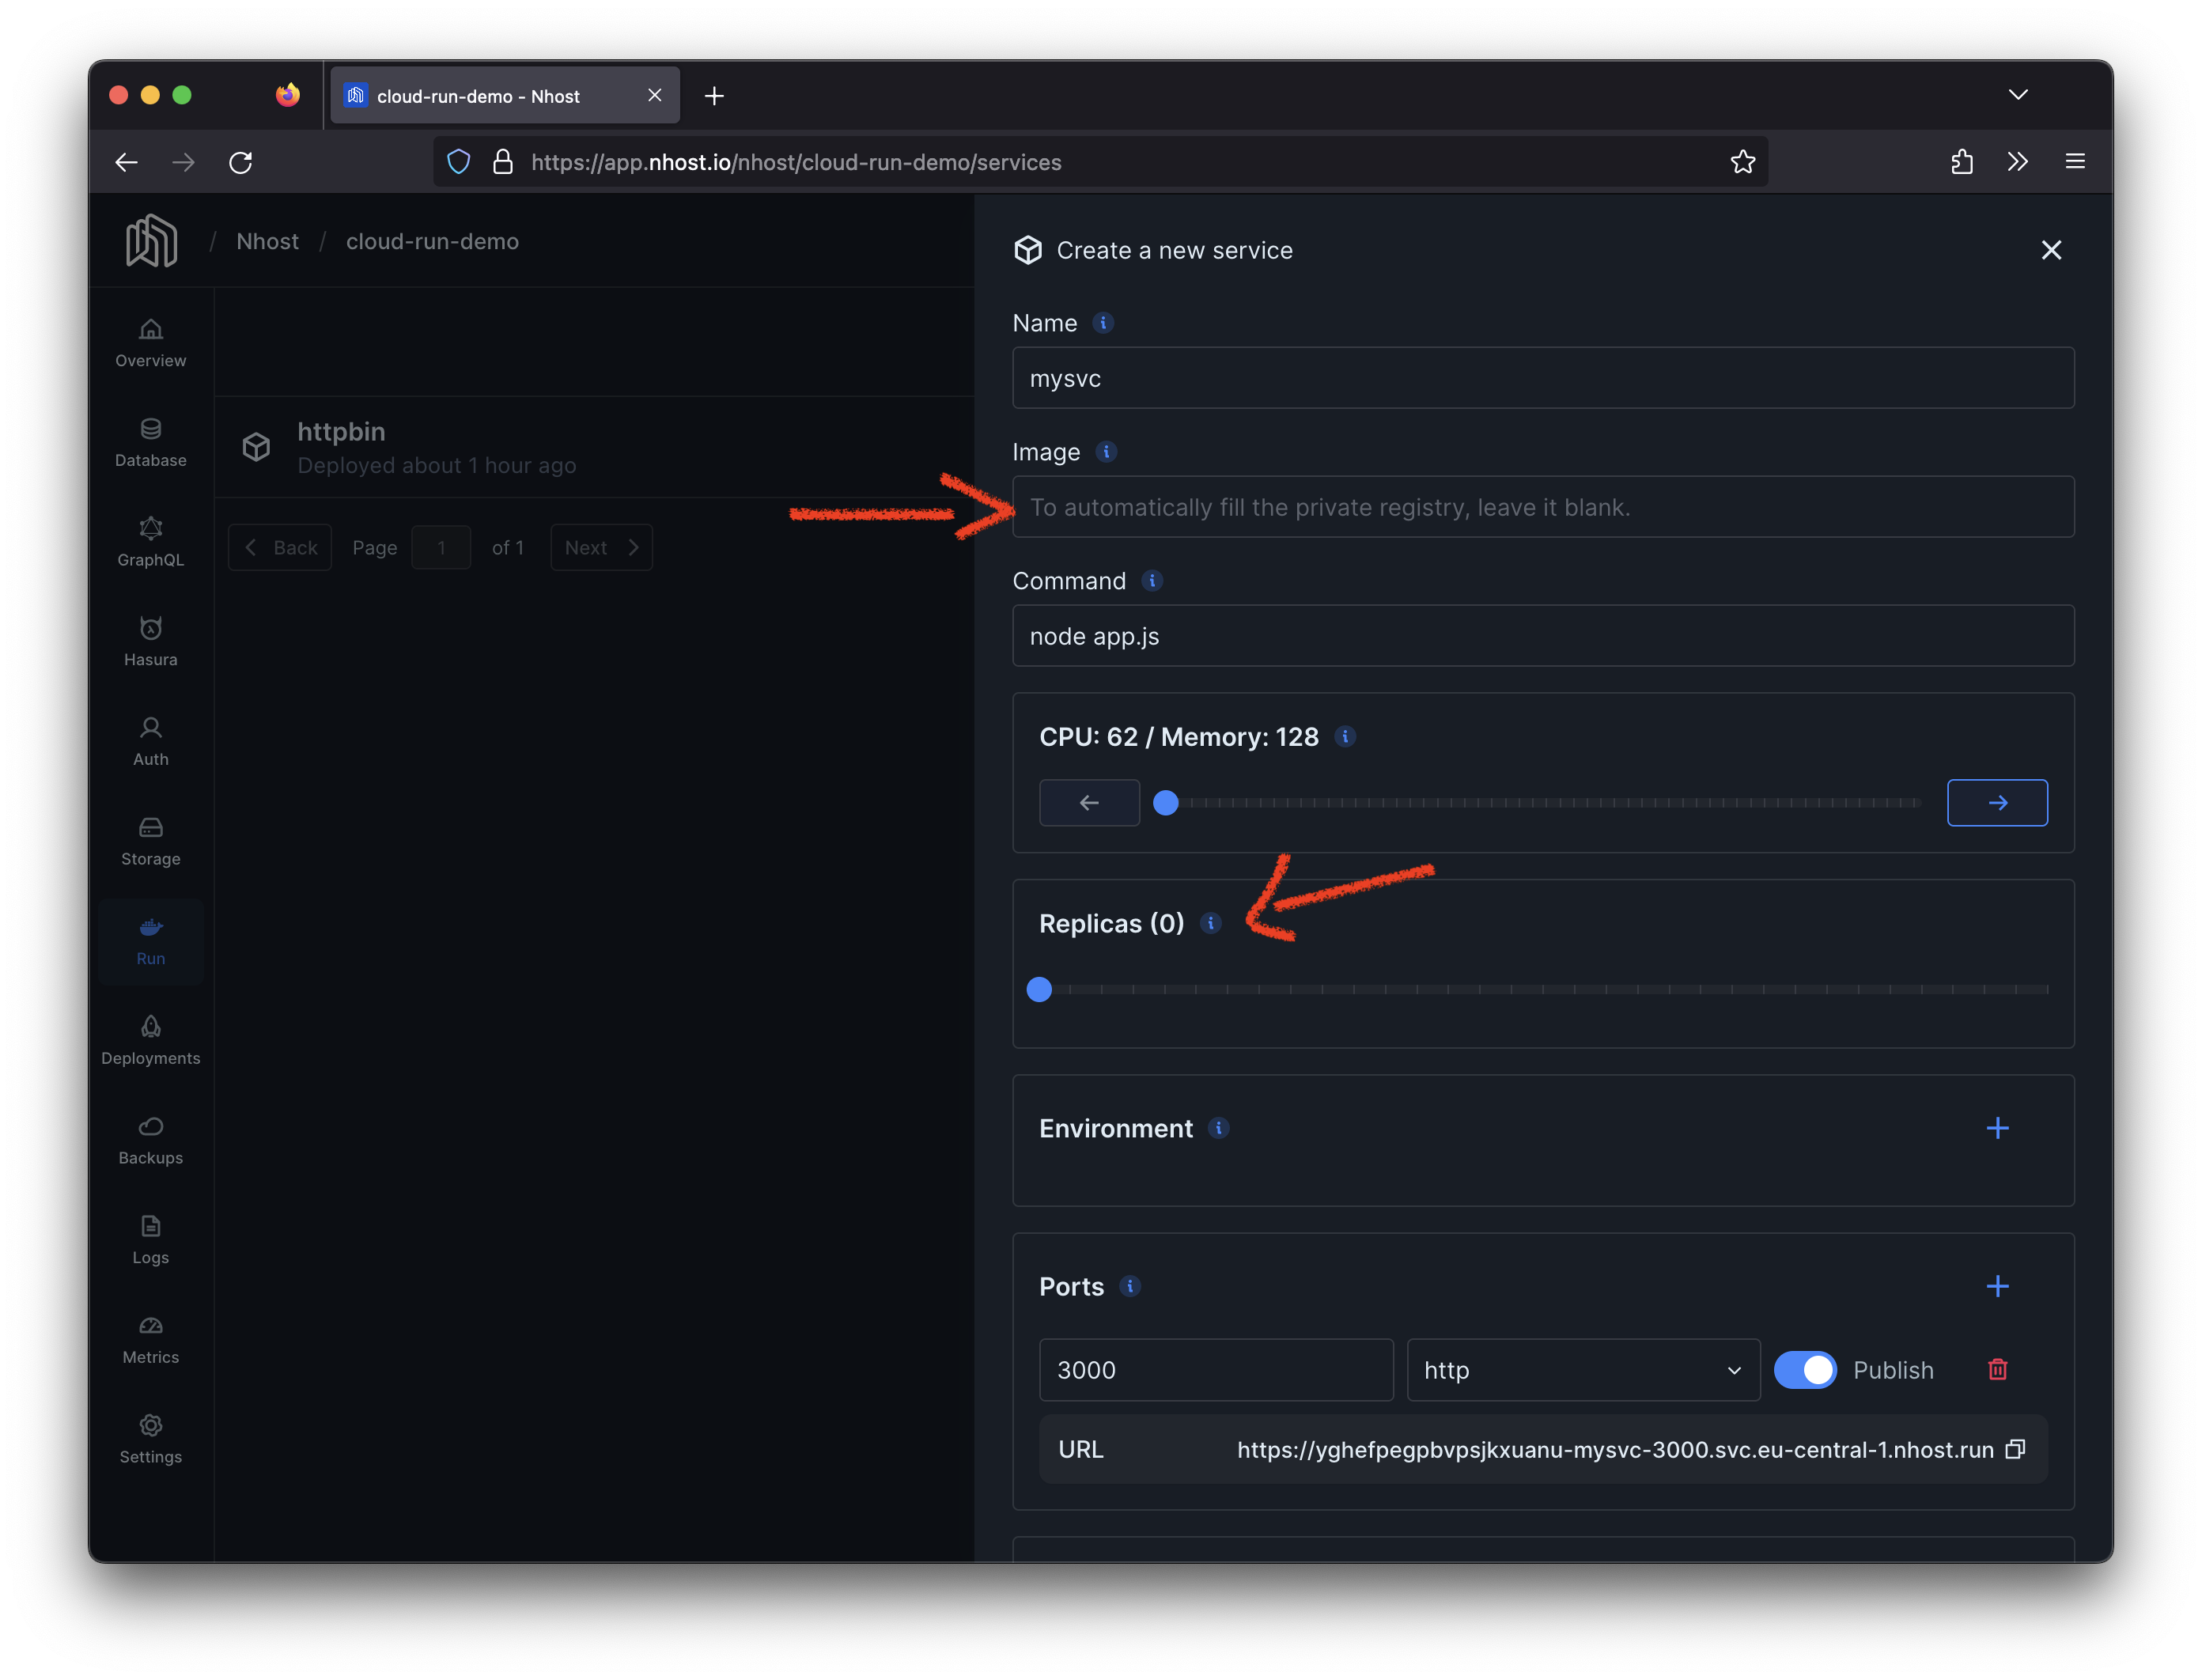Open the httpbin service entry

pos(341,431)
